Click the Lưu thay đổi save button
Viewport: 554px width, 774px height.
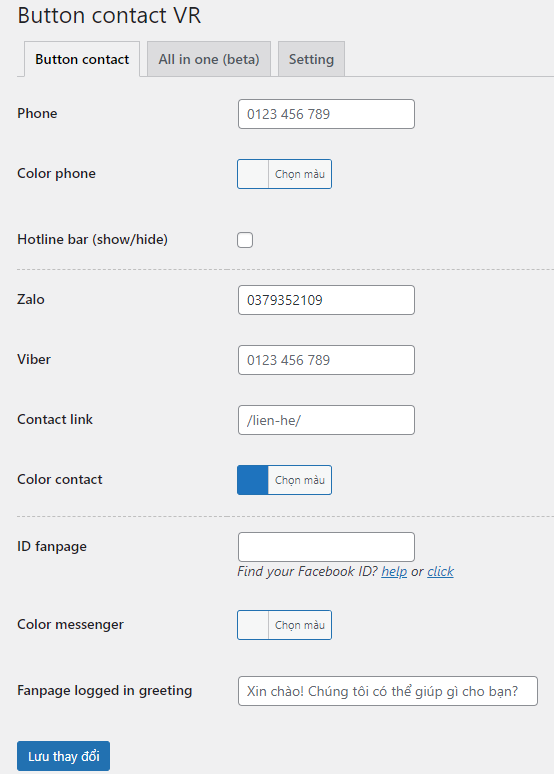click(x=64, y=756)
